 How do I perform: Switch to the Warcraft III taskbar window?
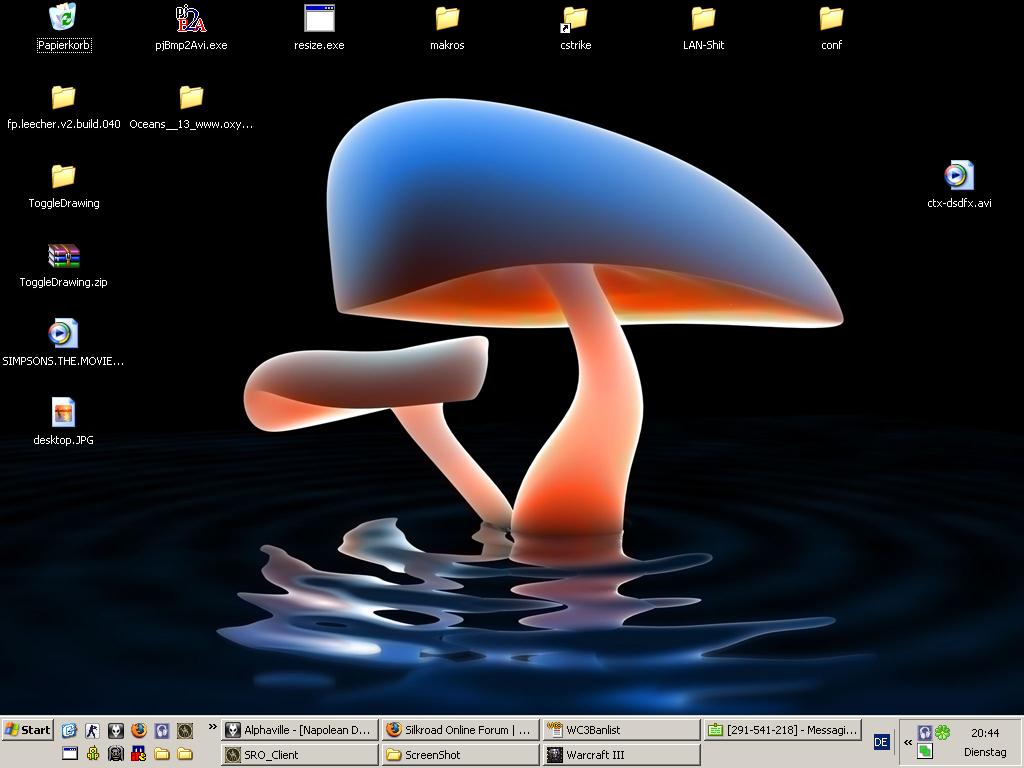pos(621,755)
